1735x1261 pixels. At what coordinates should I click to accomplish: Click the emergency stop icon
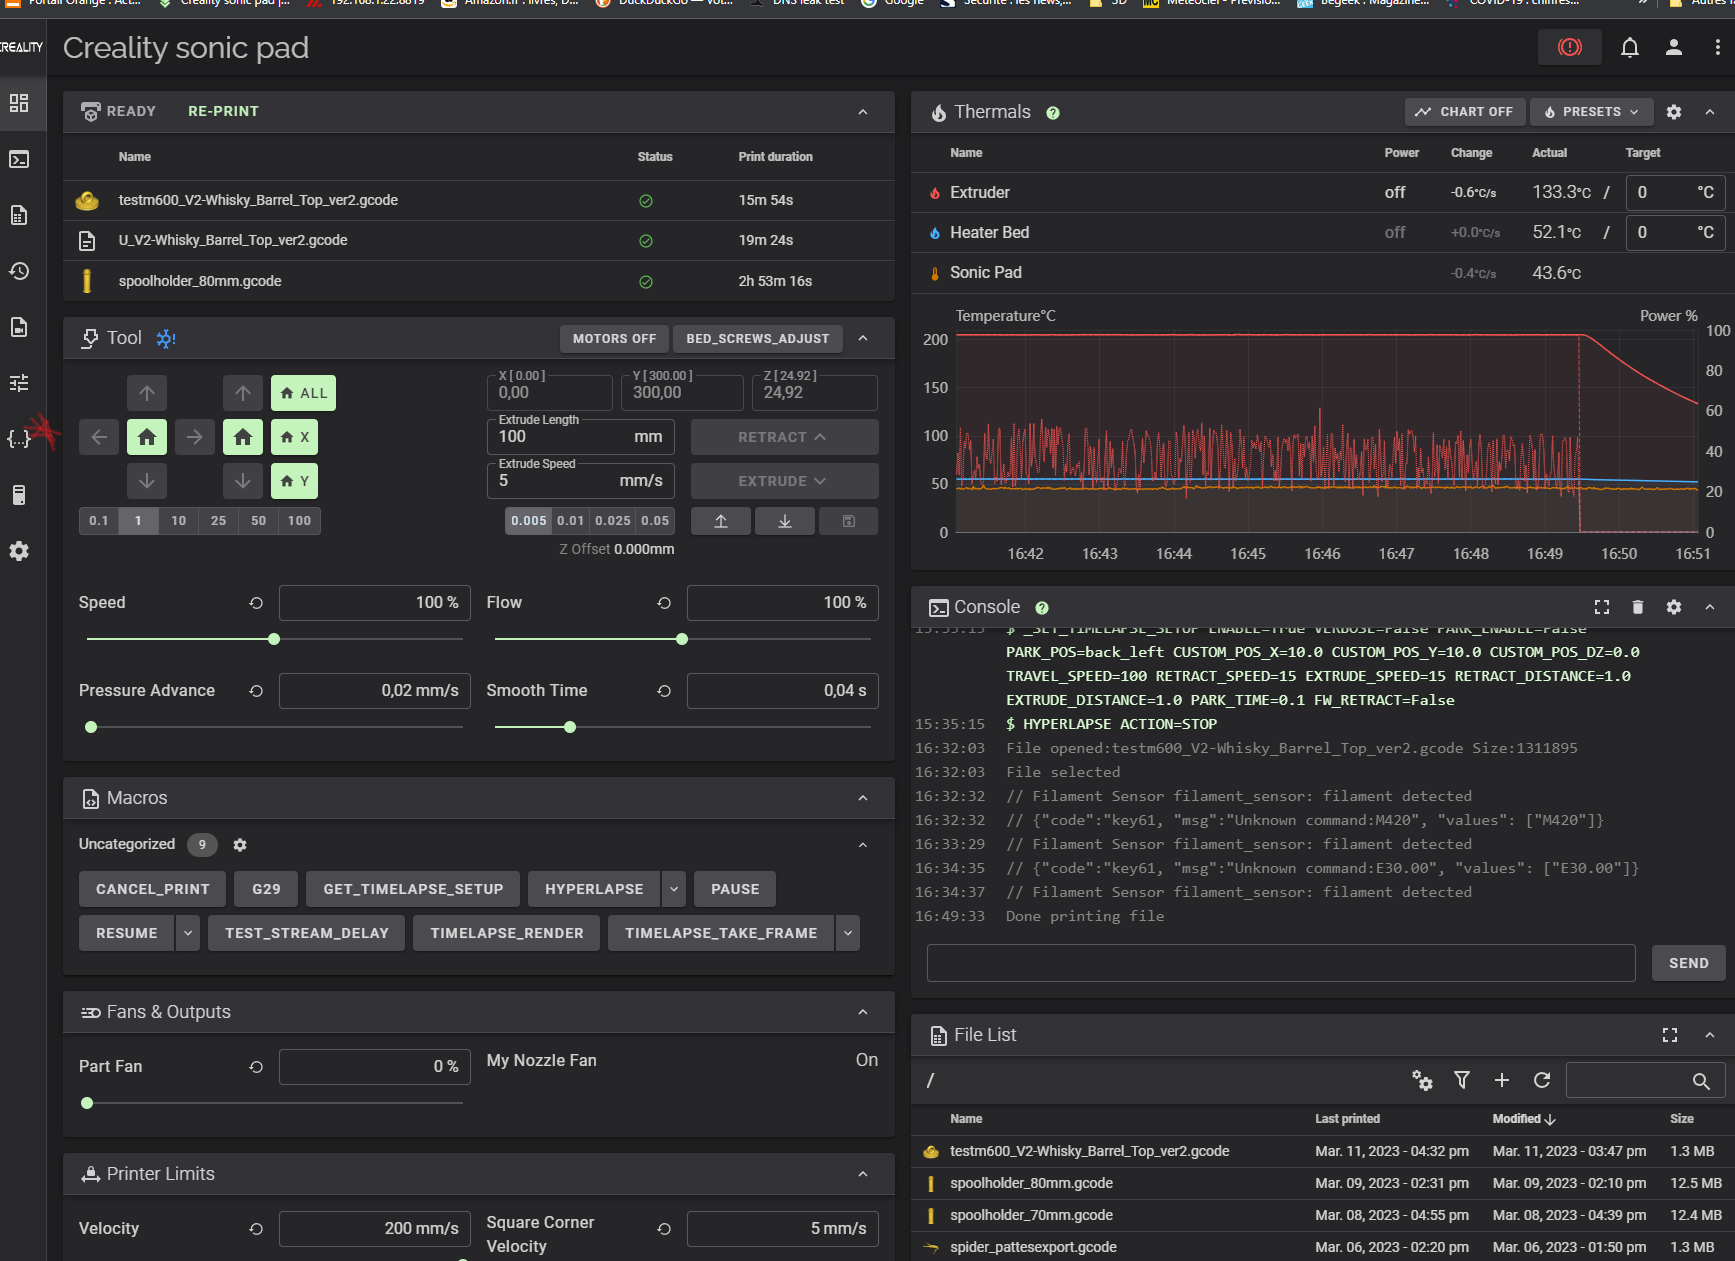tap(1569, 47)
